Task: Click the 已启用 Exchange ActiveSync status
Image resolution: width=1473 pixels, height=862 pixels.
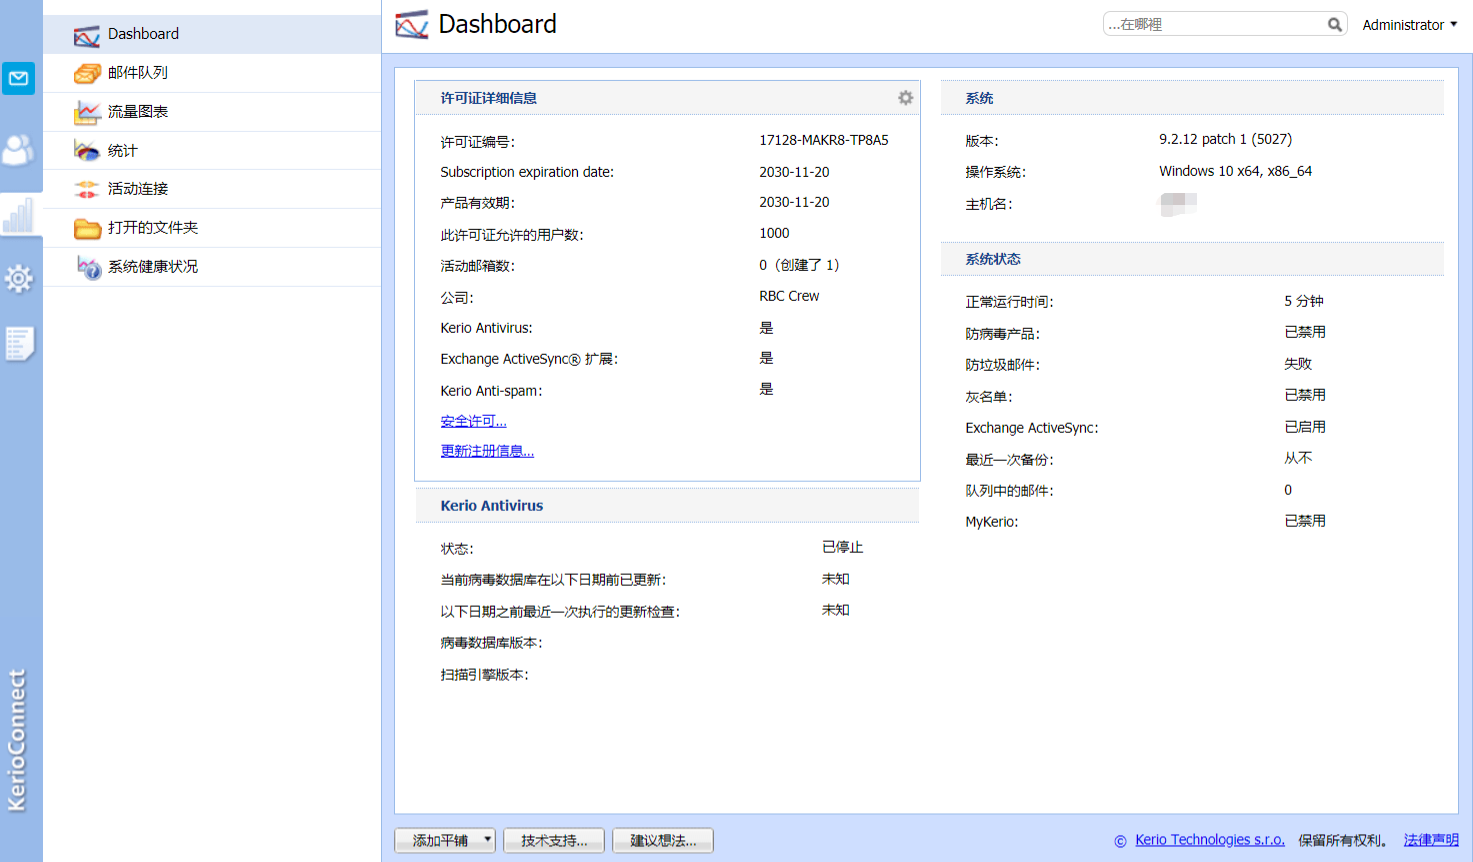Action: tap(1305, 427)
